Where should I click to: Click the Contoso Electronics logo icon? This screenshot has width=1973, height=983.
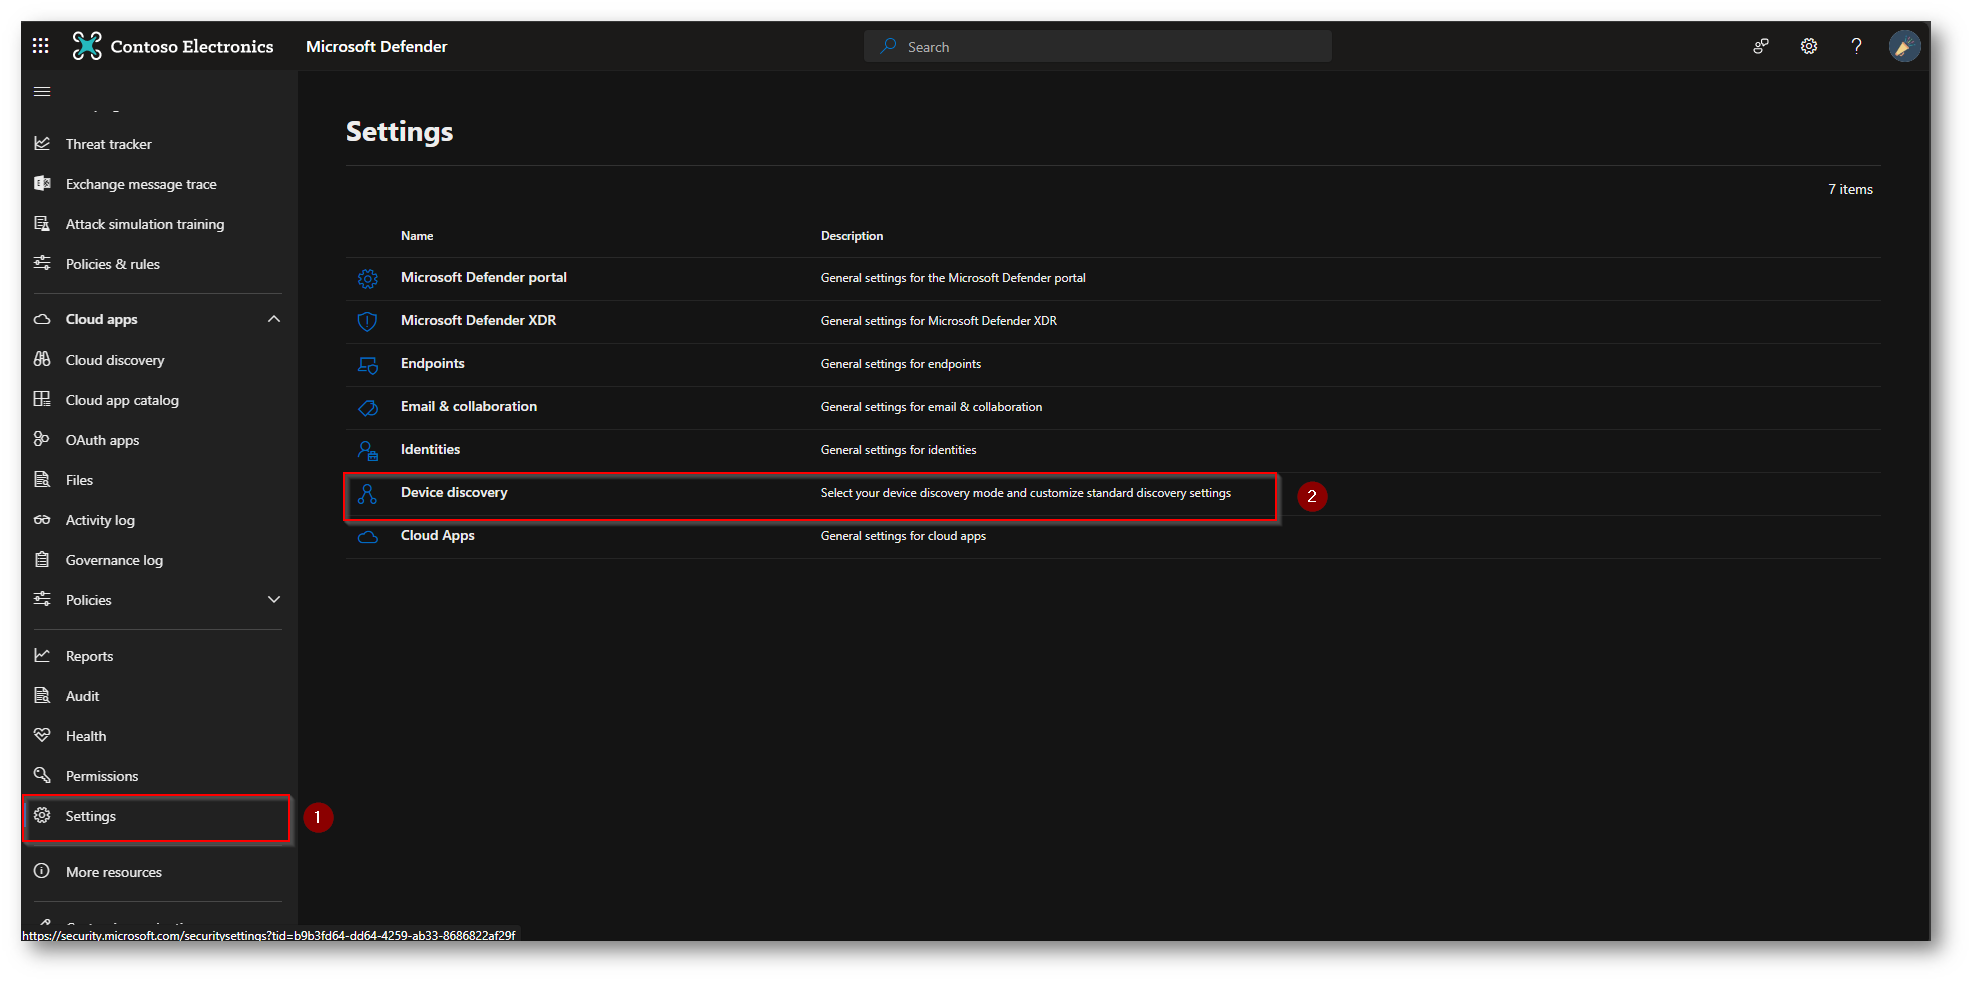[87, 46]
